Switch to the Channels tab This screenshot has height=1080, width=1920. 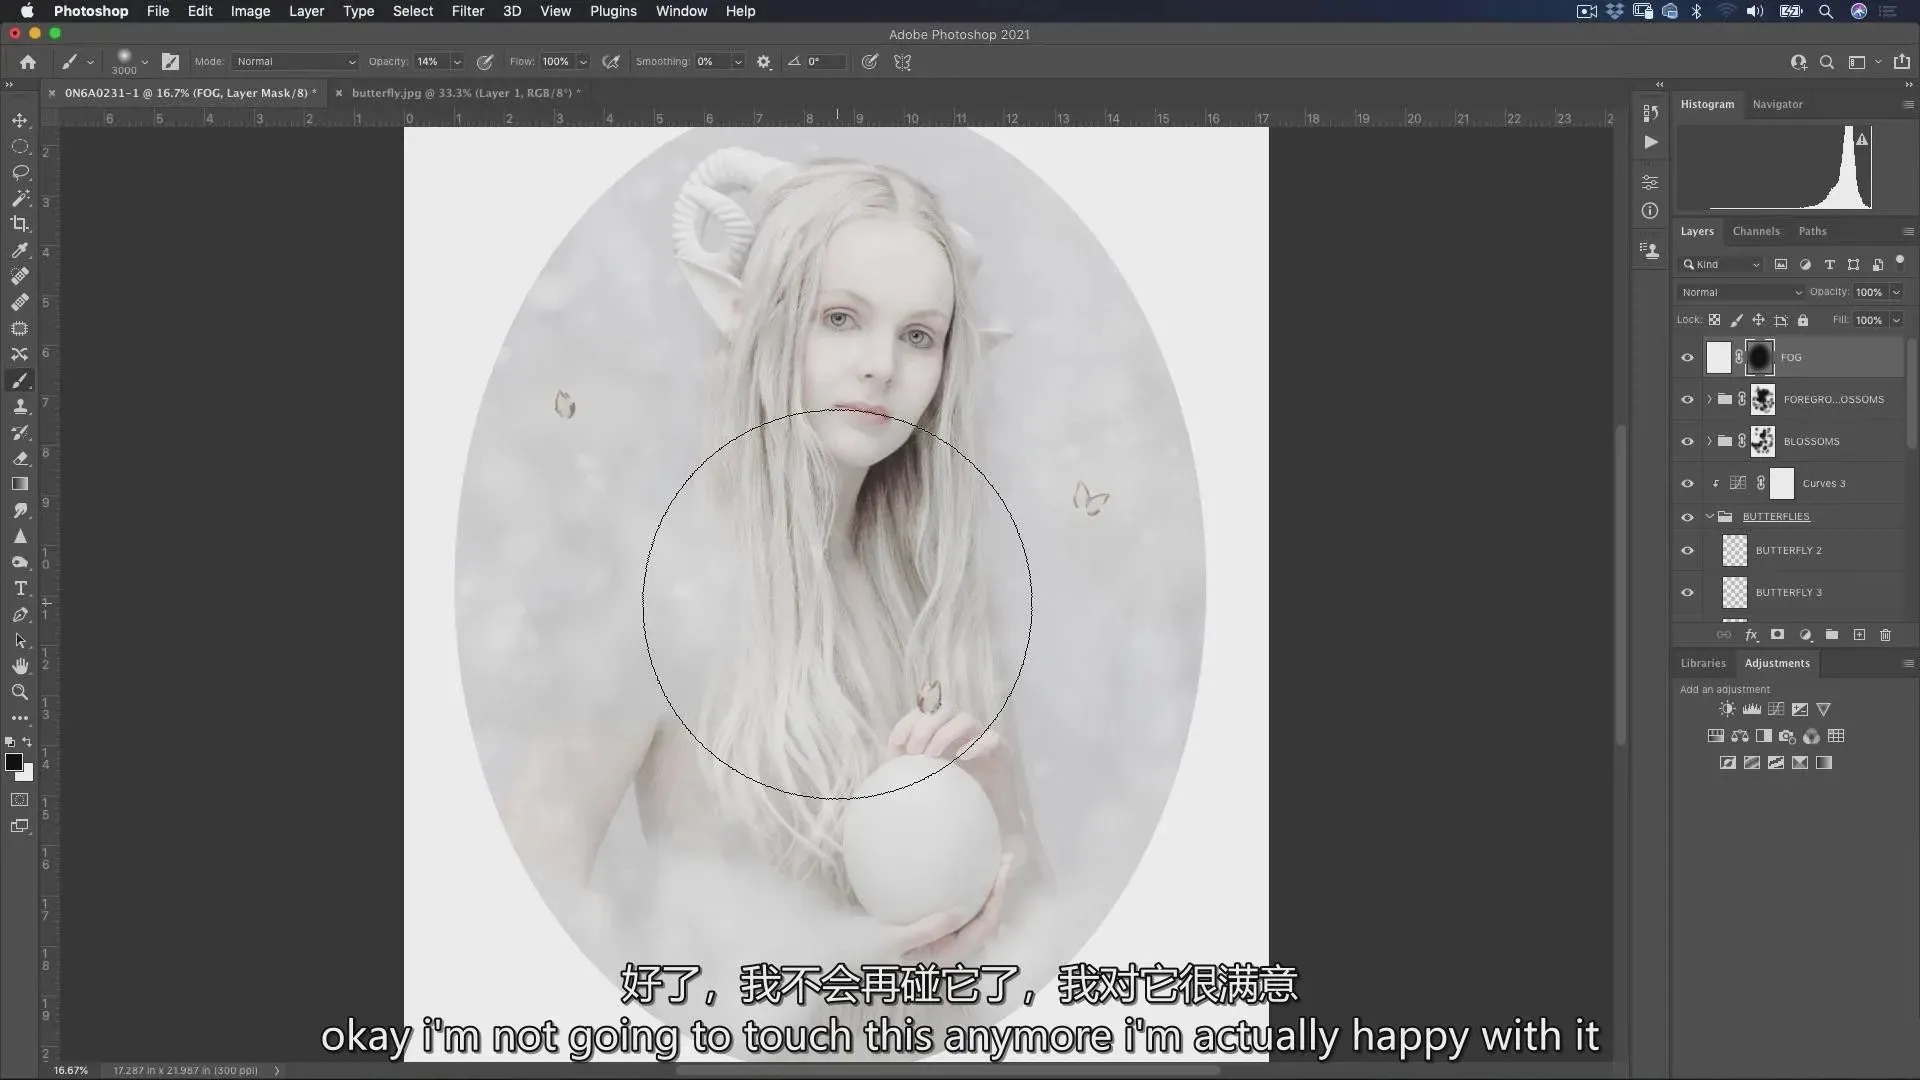(1756, 231)
